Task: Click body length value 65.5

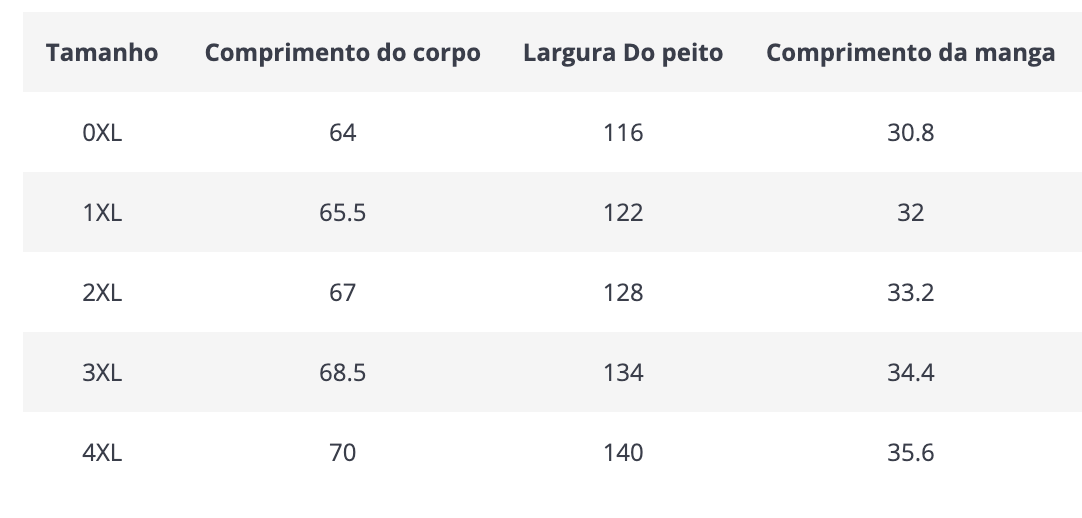Action: (x=342, y=212)
